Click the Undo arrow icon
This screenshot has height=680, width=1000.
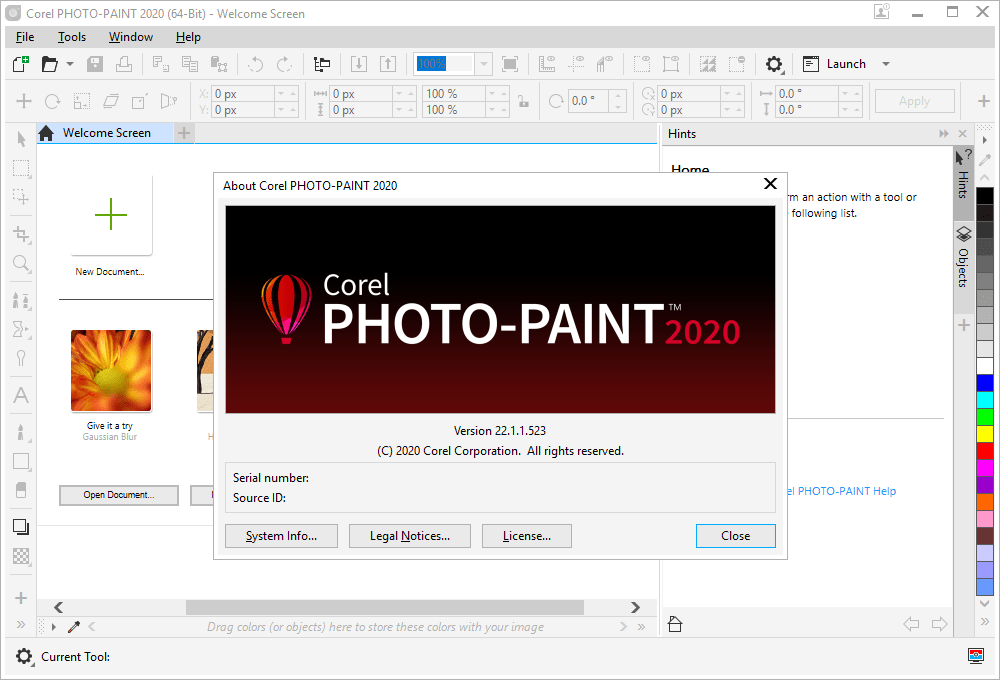point(255,64)
